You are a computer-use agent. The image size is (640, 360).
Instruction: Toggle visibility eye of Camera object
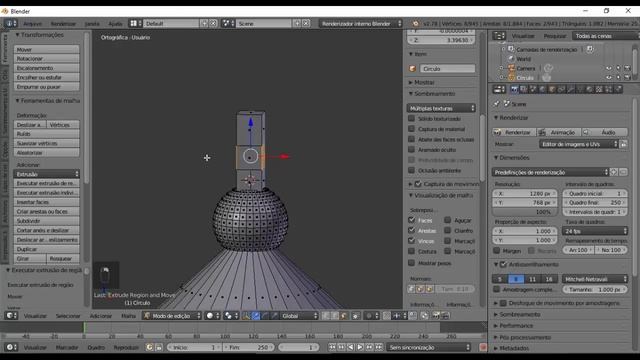[x=609, y=68]
